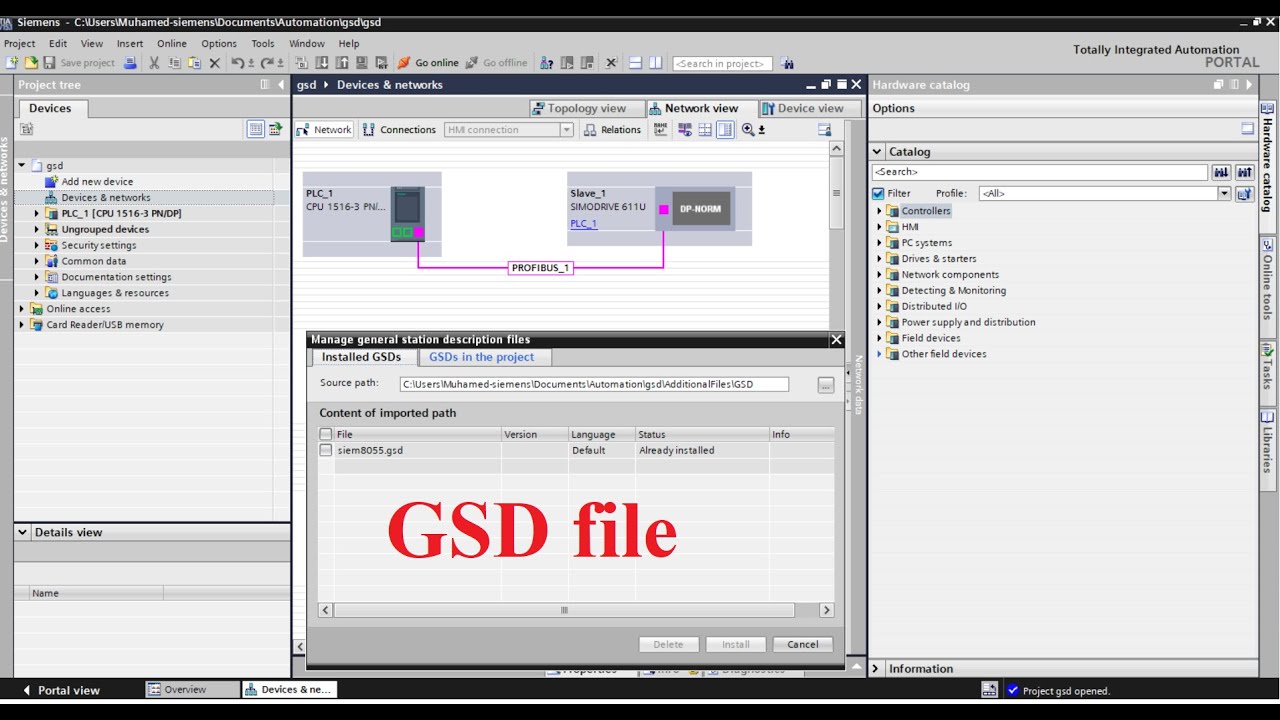Open the Options menu
The image size is (1280, 720).
[217, 43]
